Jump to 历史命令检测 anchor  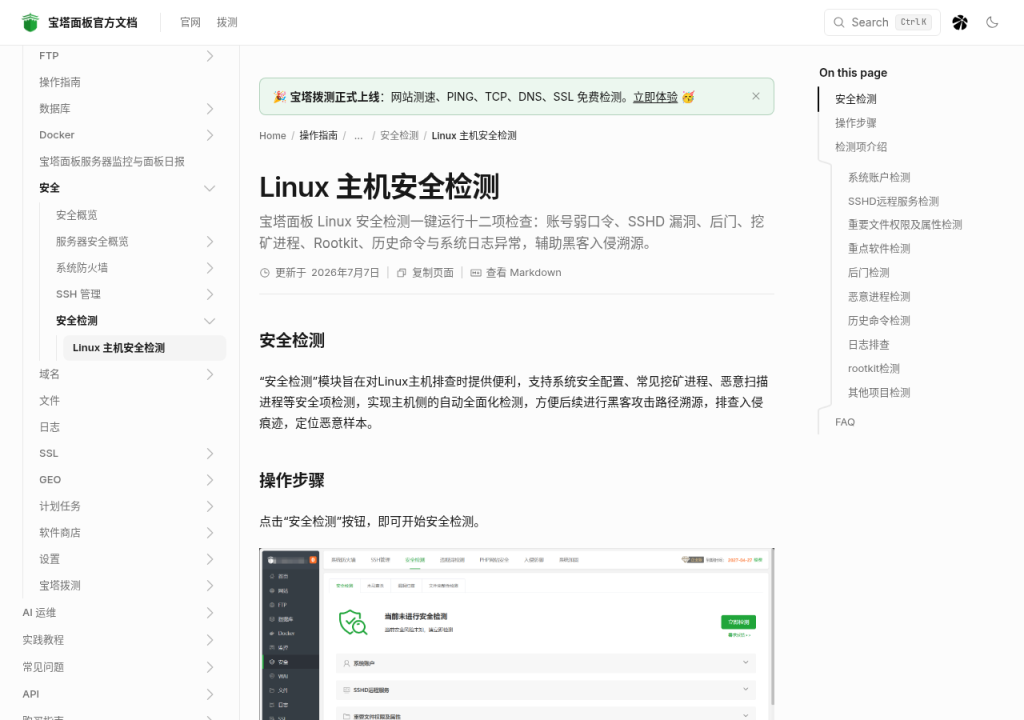(x=879, y=321)
